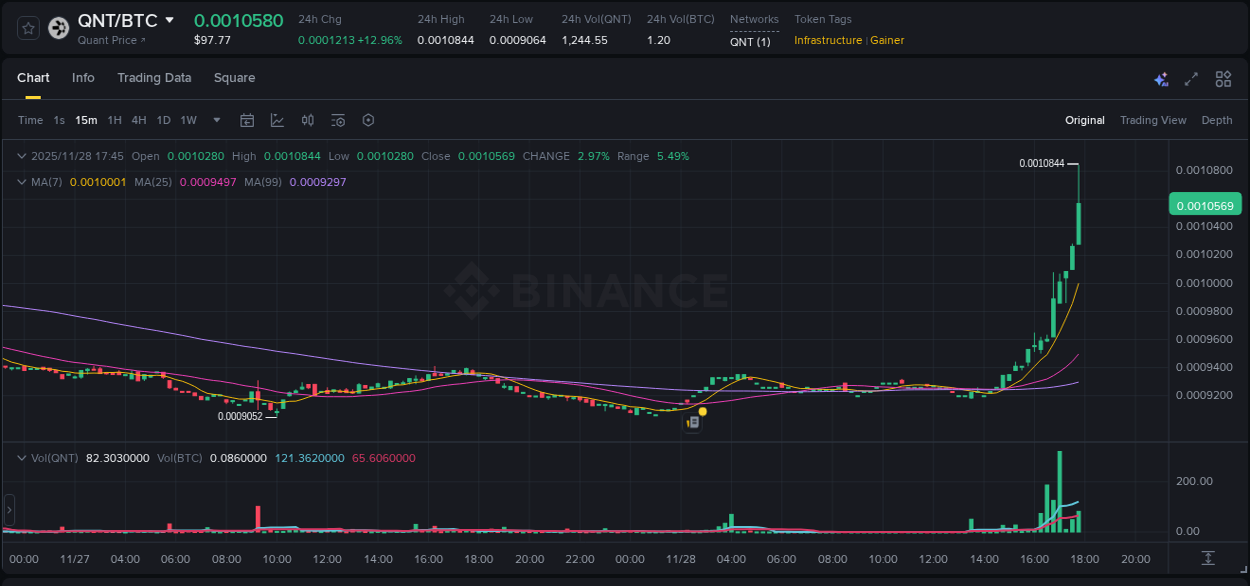Viewport: 1250px width, 586px height.
Task: Toggle the favorite star for QNT/BTC
Action: click(27, 28)
